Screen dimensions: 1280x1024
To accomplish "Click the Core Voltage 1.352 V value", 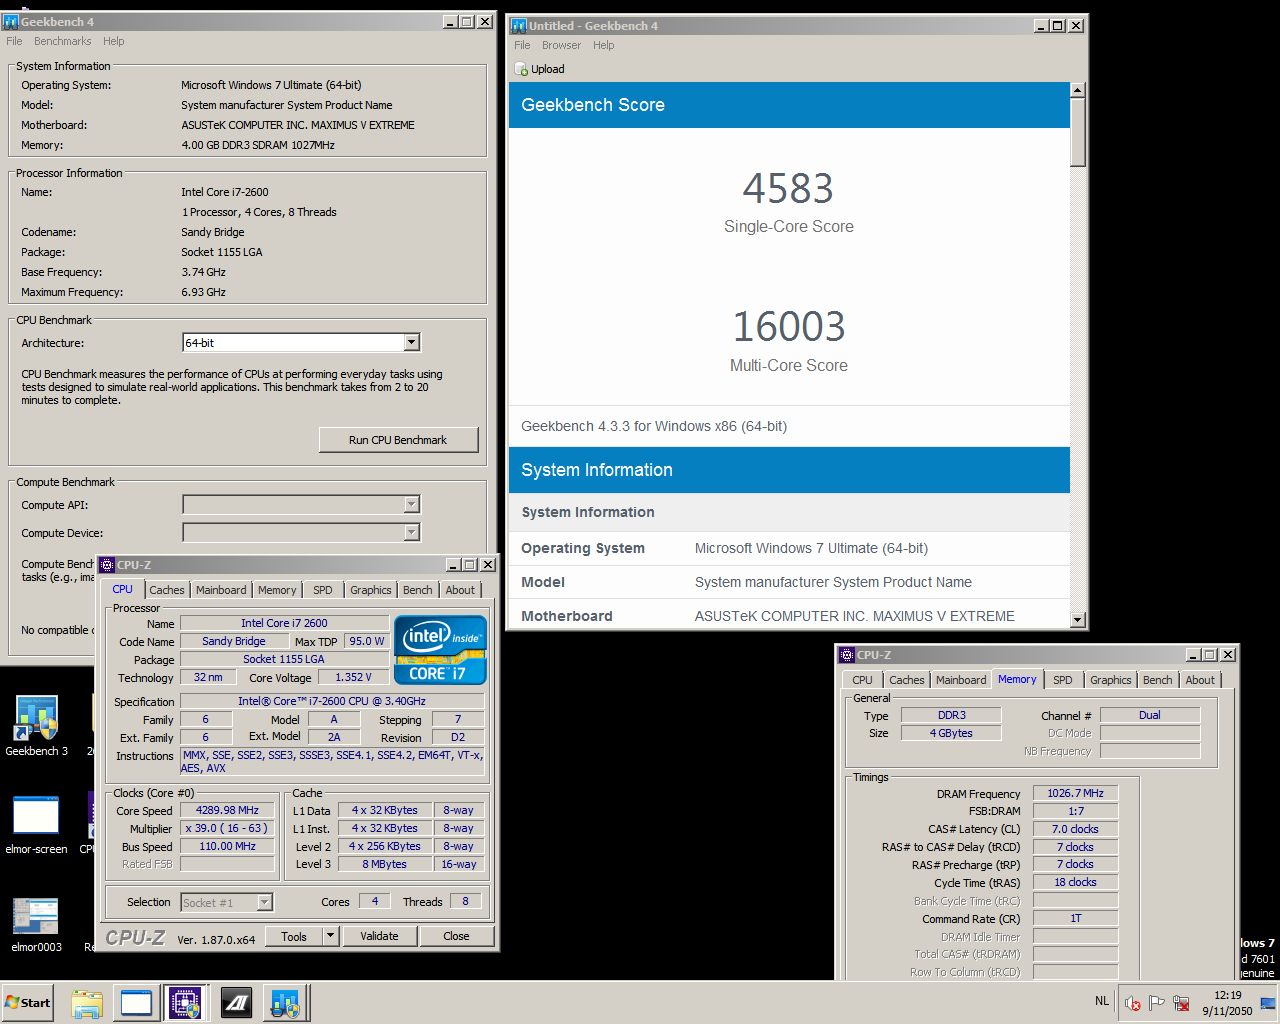I will (x=352, y=677).
